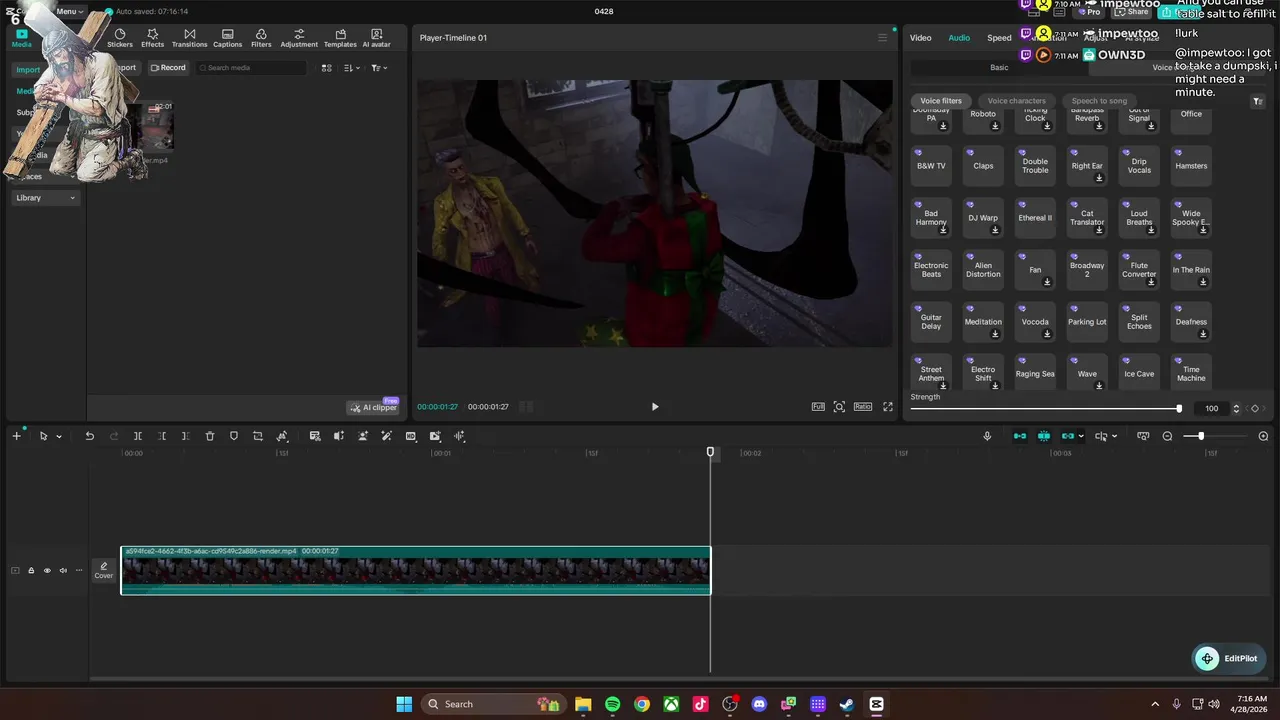Hide the video track with eye icon
The image size is (1280, 720).
pos(47,571)
